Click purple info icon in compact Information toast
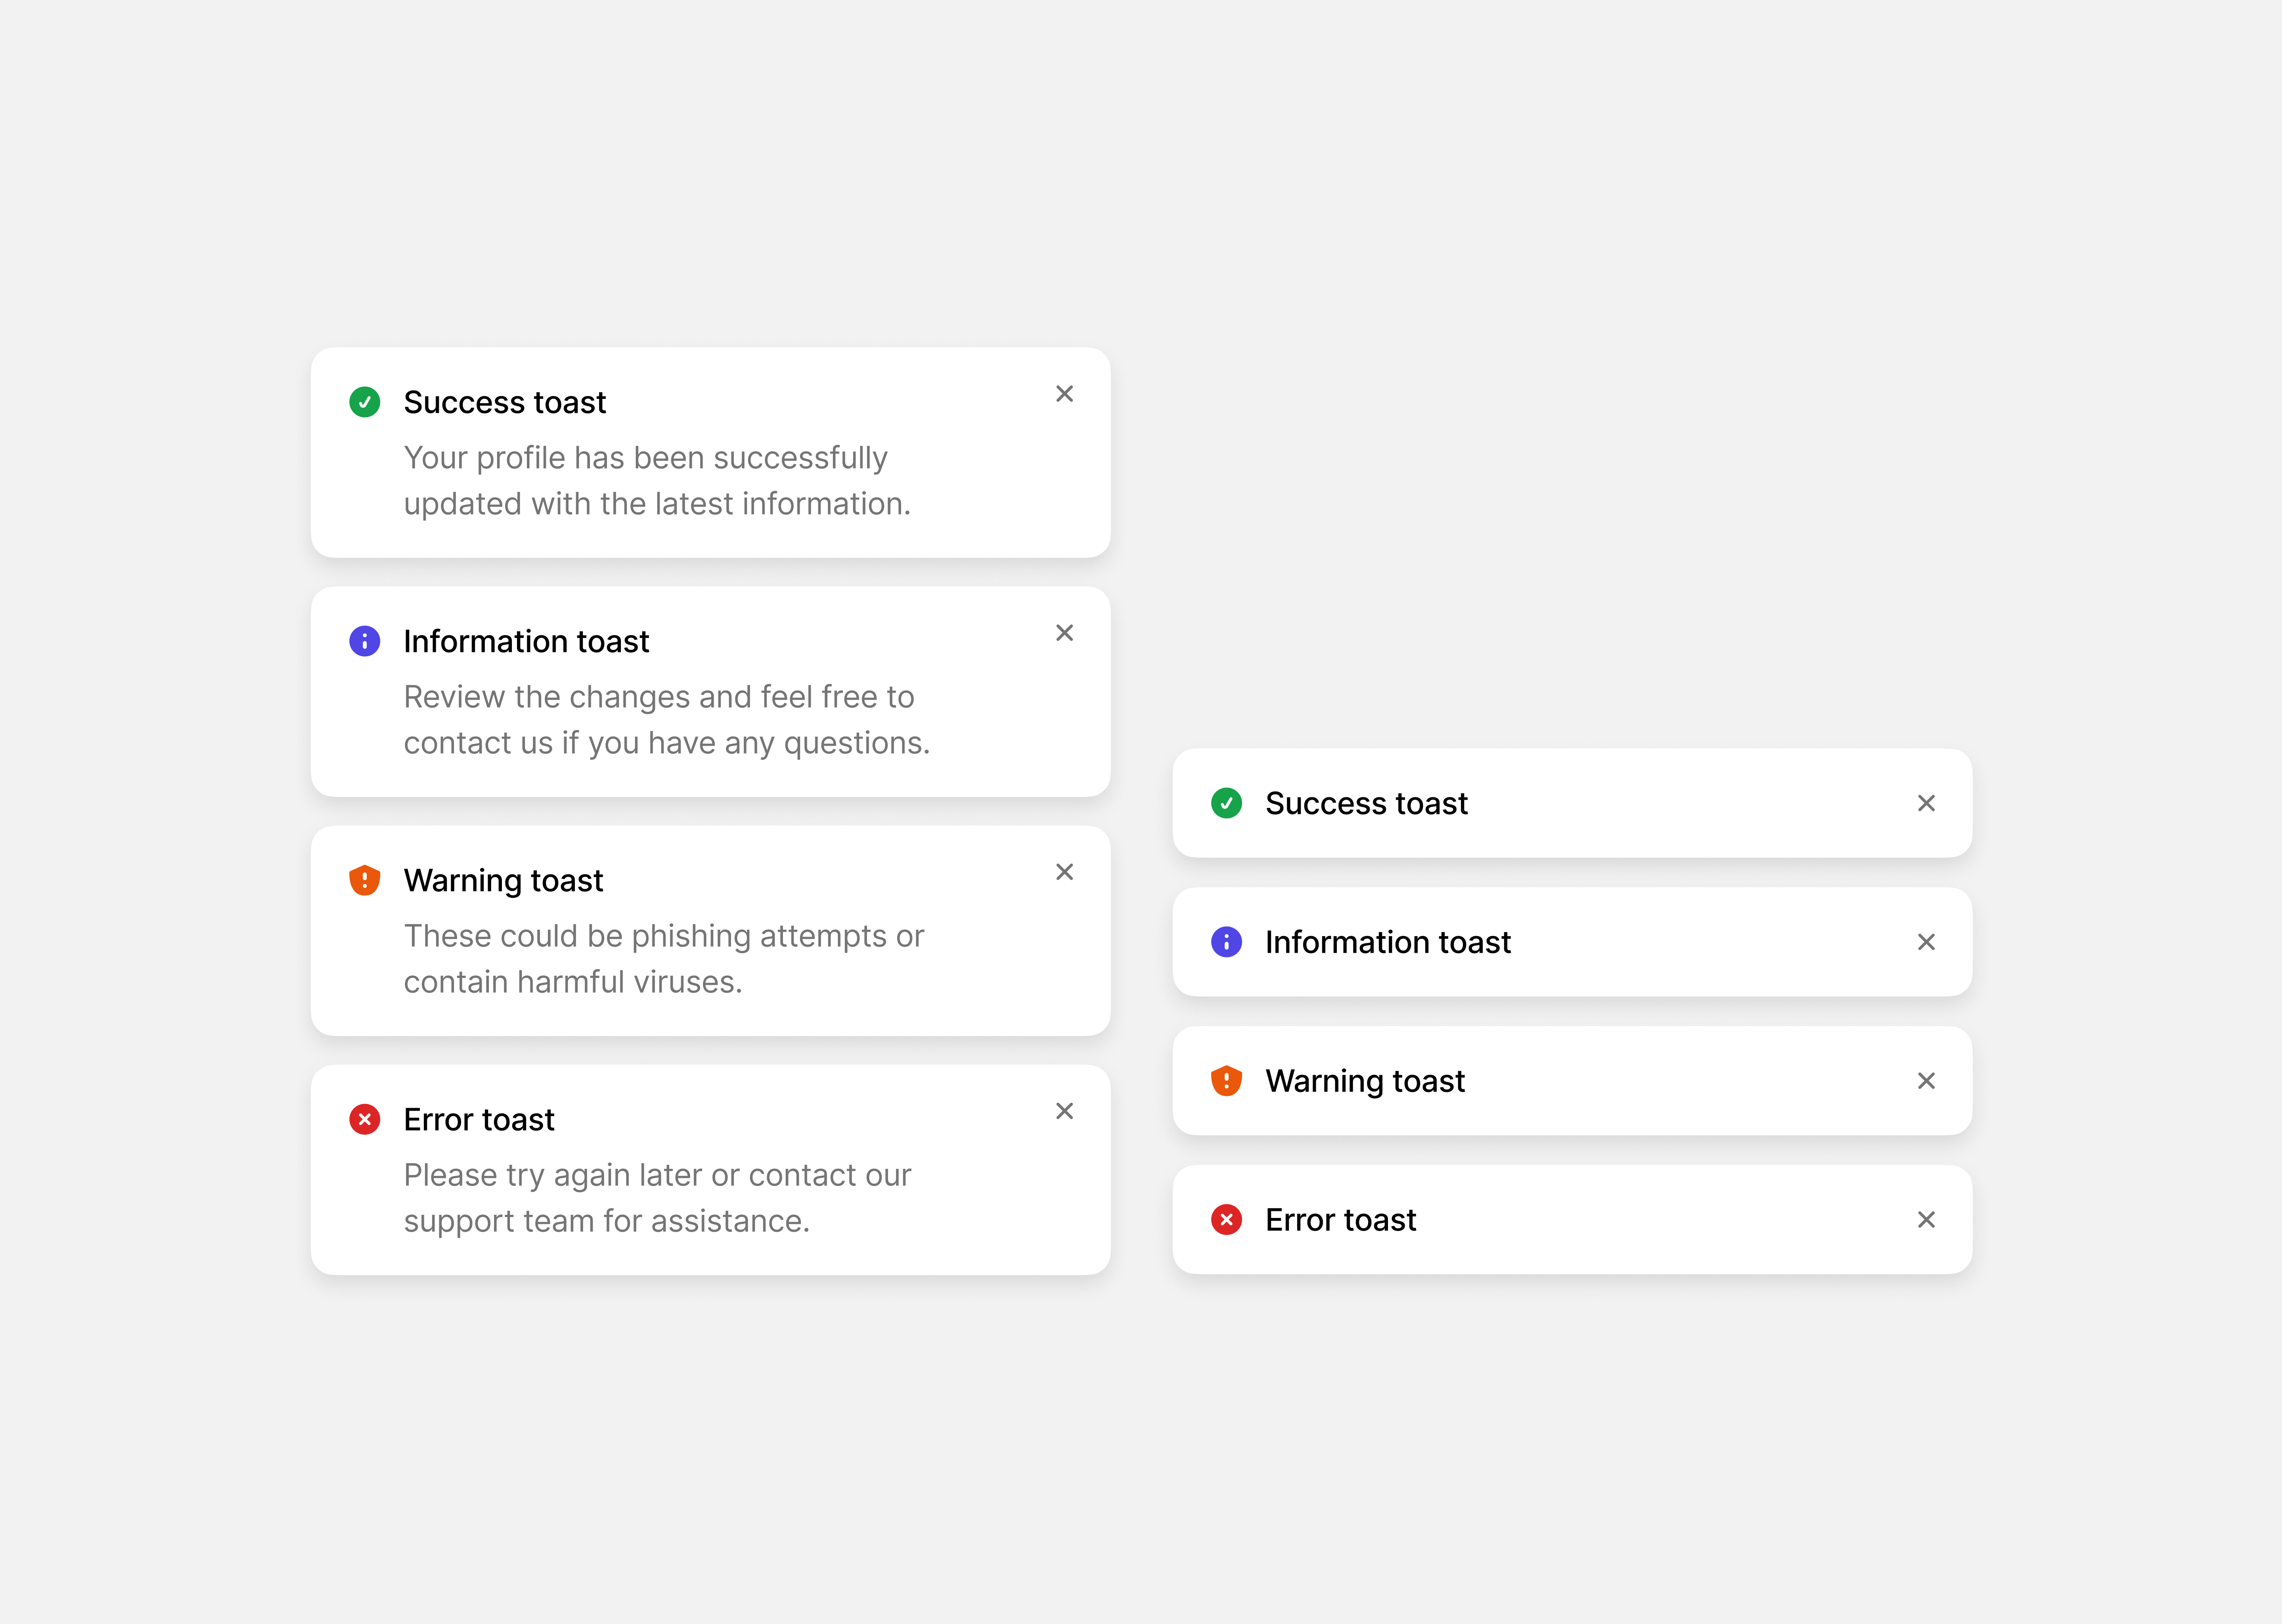2282x1624 pixels. 1226,942
